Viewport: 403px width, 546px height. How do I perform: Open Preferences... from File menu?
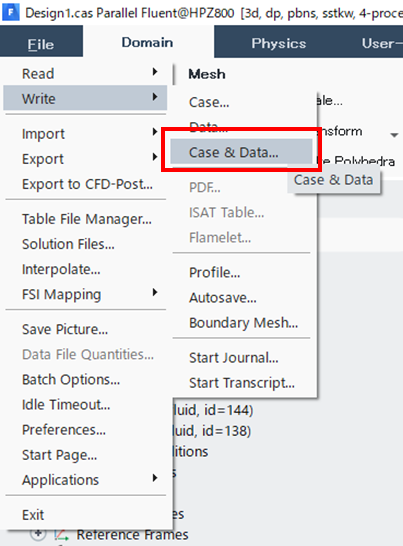point(64,430)
